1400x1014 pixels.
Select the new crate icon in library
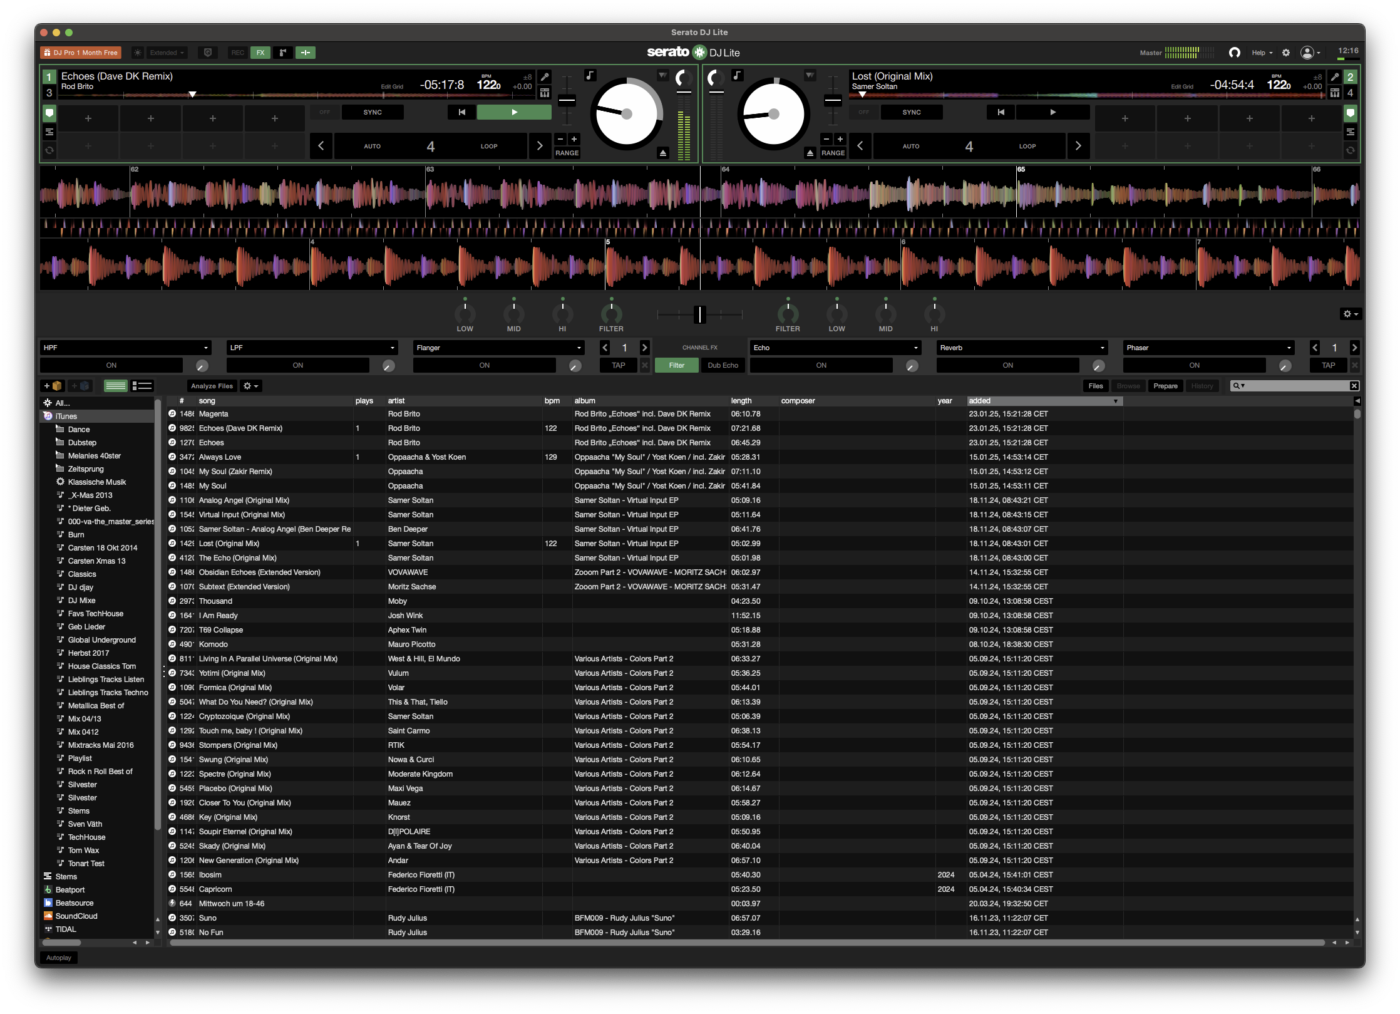[x=54, y=386]
